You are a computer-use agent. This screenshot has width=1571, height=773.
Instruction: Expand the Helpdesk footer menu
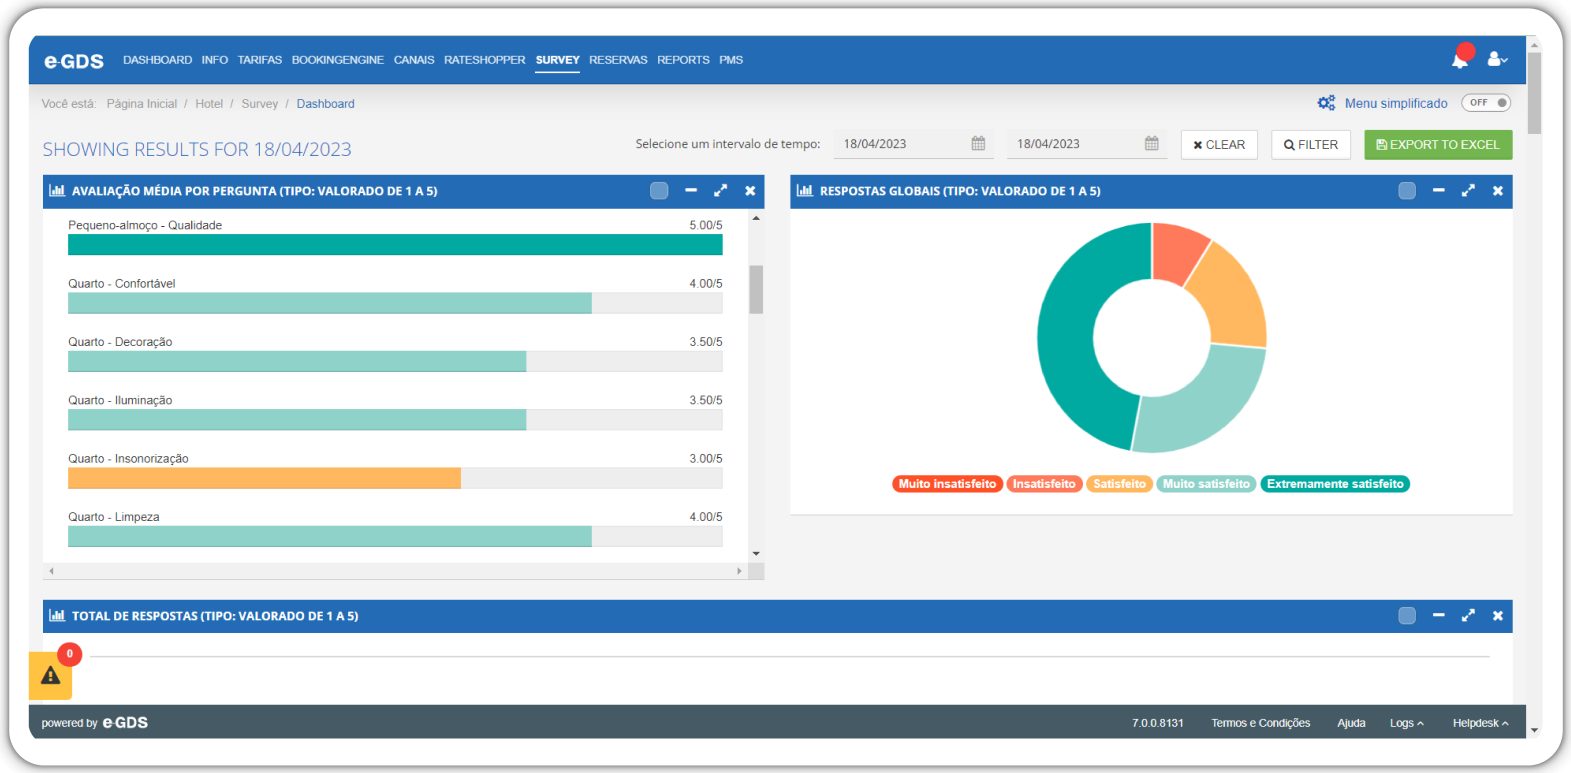point(1480,723)
